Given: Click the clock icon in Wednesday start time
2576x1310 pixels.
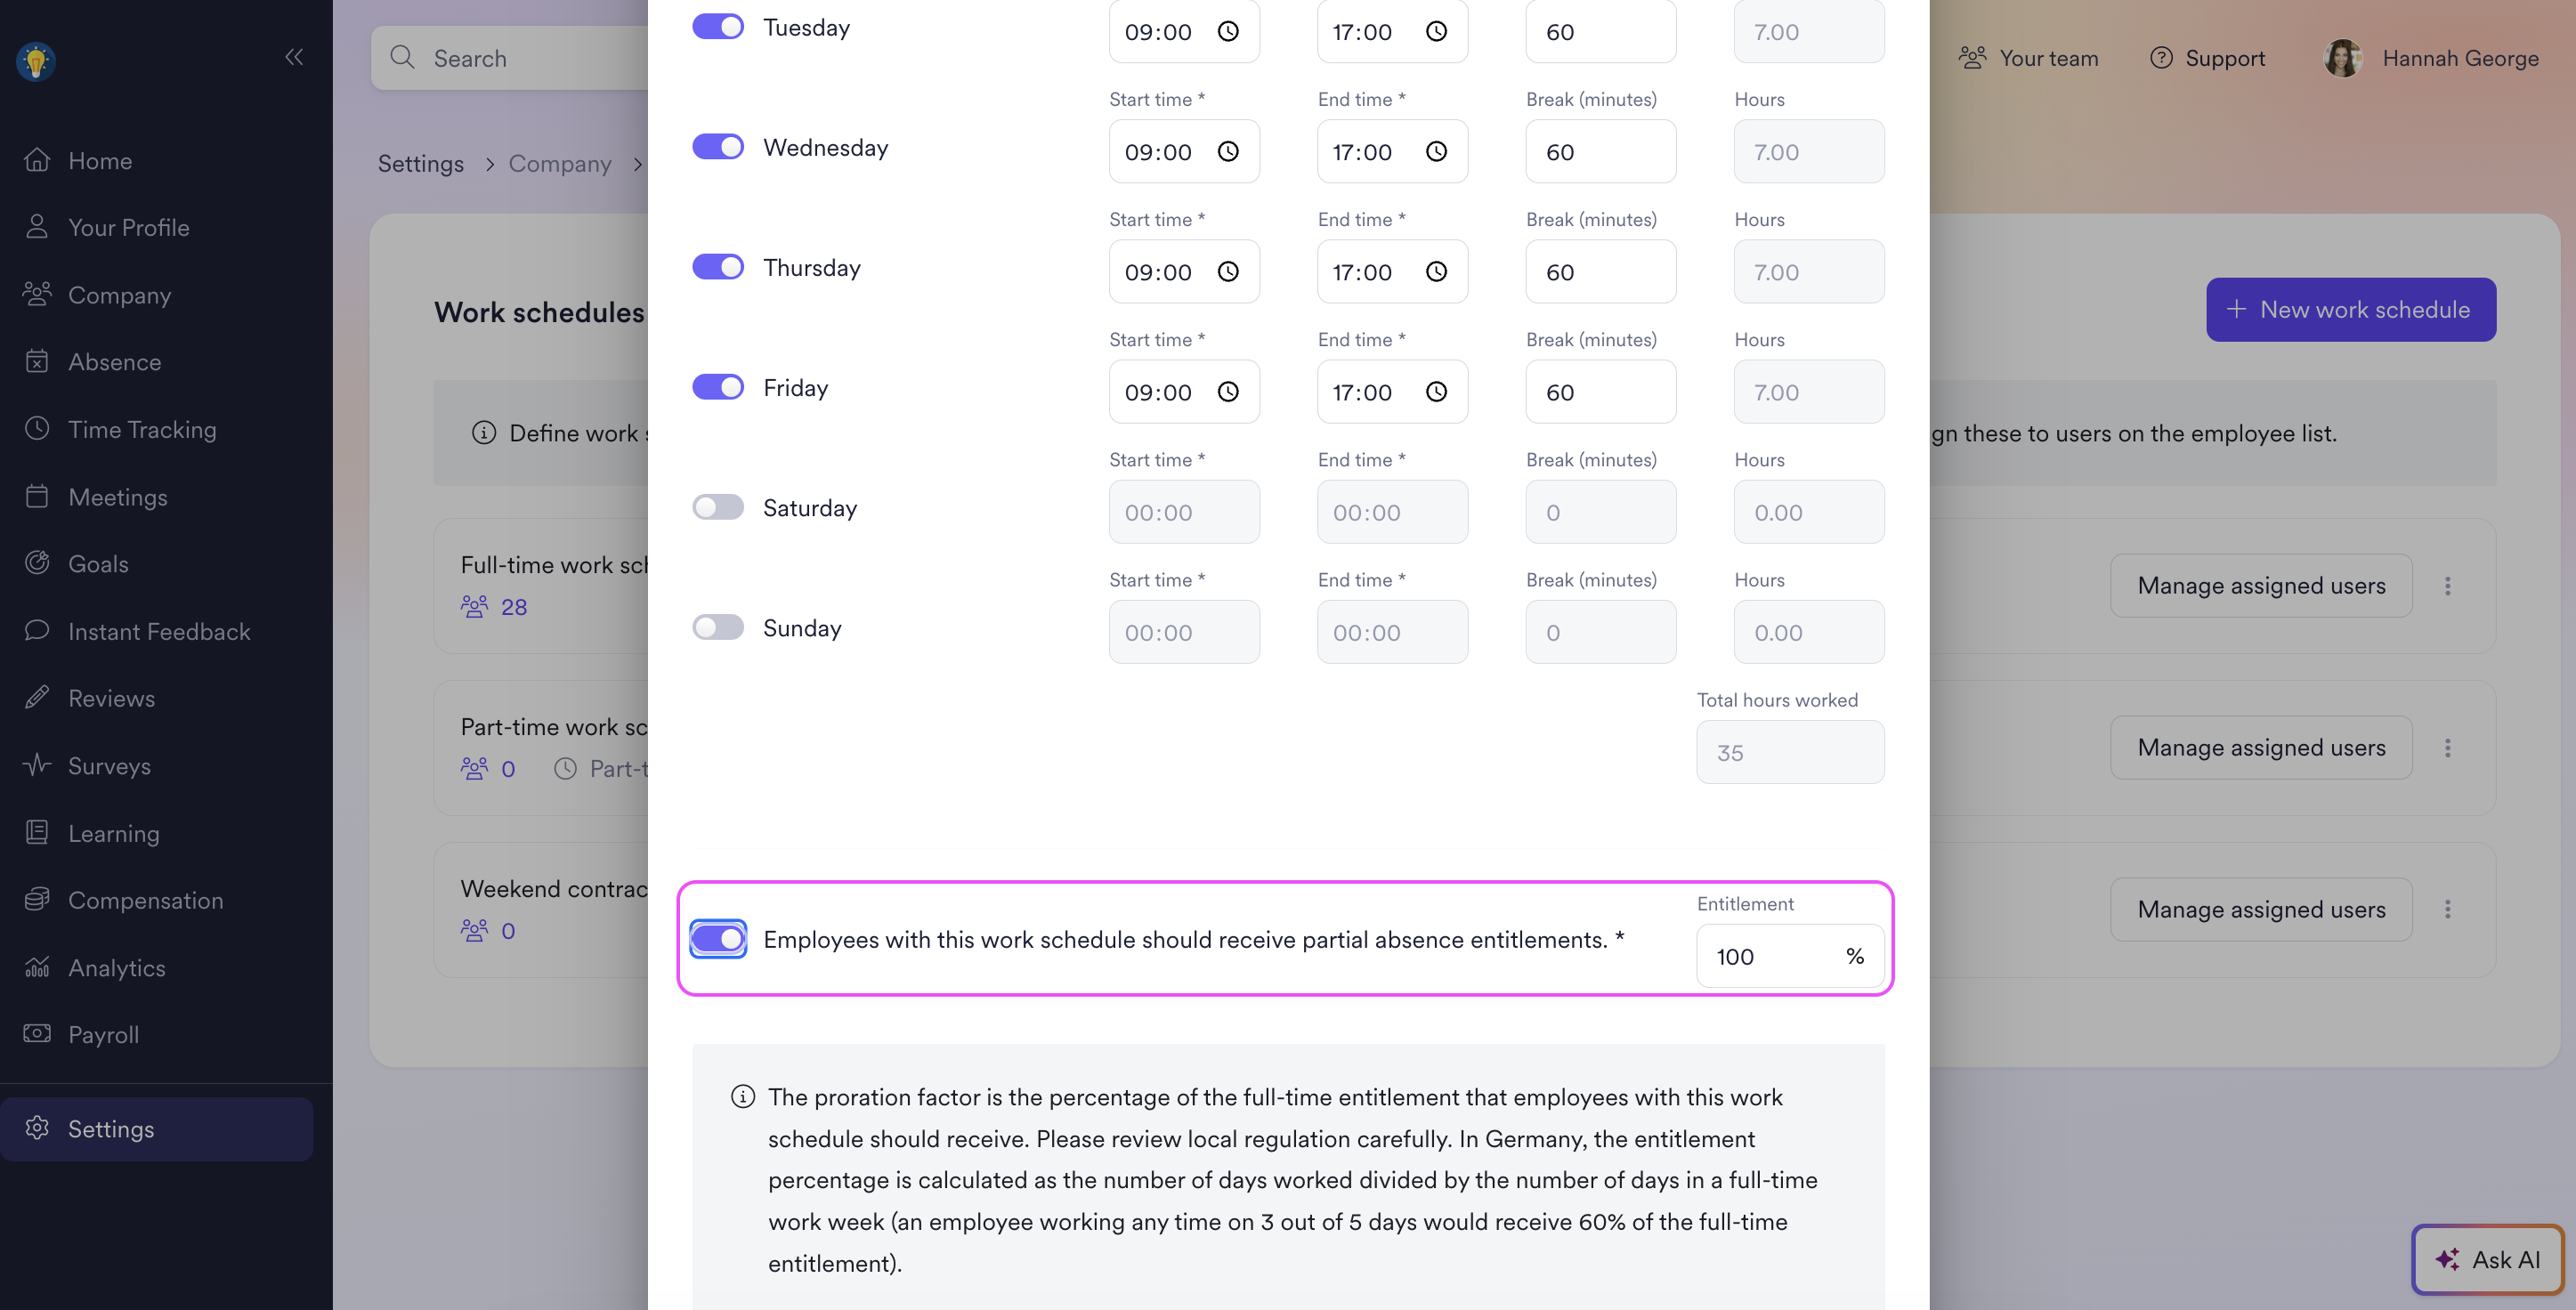Looking at the screenshot, I should pos(1228,151).
